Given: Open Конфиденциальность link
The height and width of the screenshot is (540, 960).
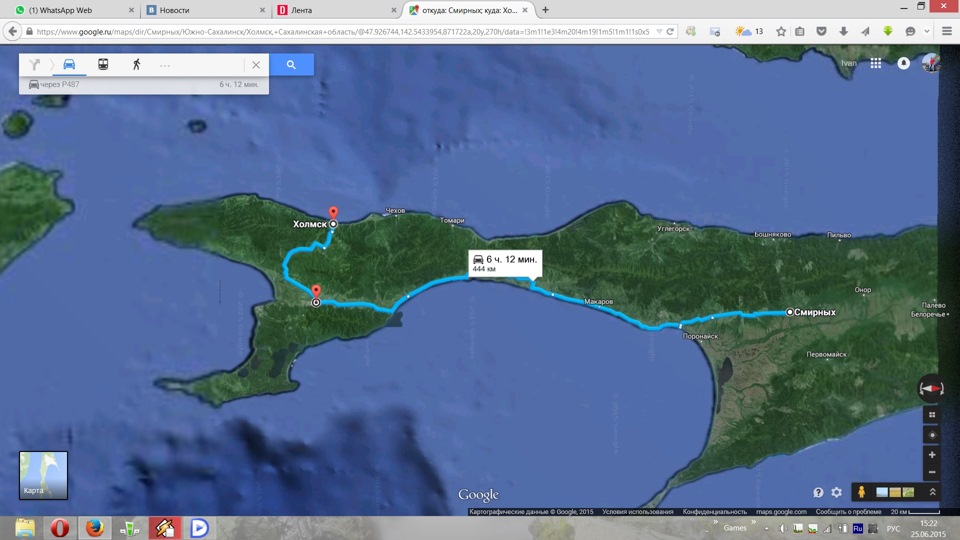Looking at the screenshot, I should click(714, 512).
